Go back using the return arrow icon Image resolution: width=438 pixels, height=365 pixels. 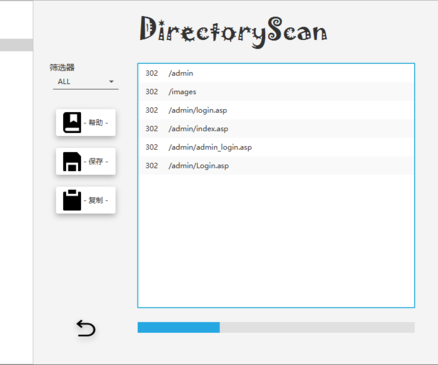[86, 328]
